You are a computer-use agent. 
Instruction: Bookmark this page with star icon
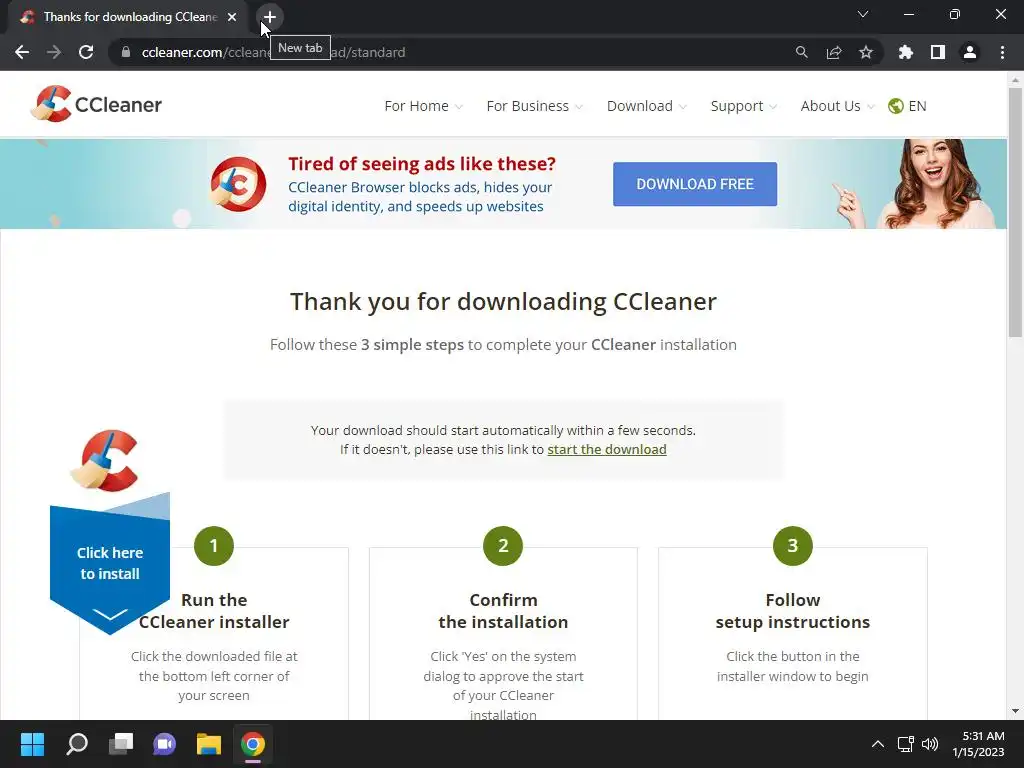tap(866, 52)
